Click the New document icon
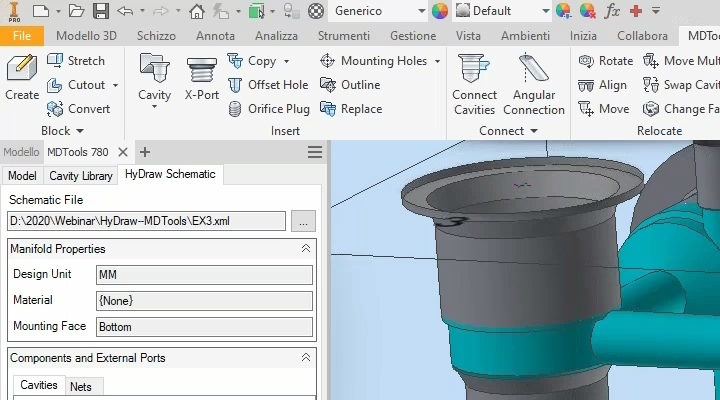 click(41, 11)
